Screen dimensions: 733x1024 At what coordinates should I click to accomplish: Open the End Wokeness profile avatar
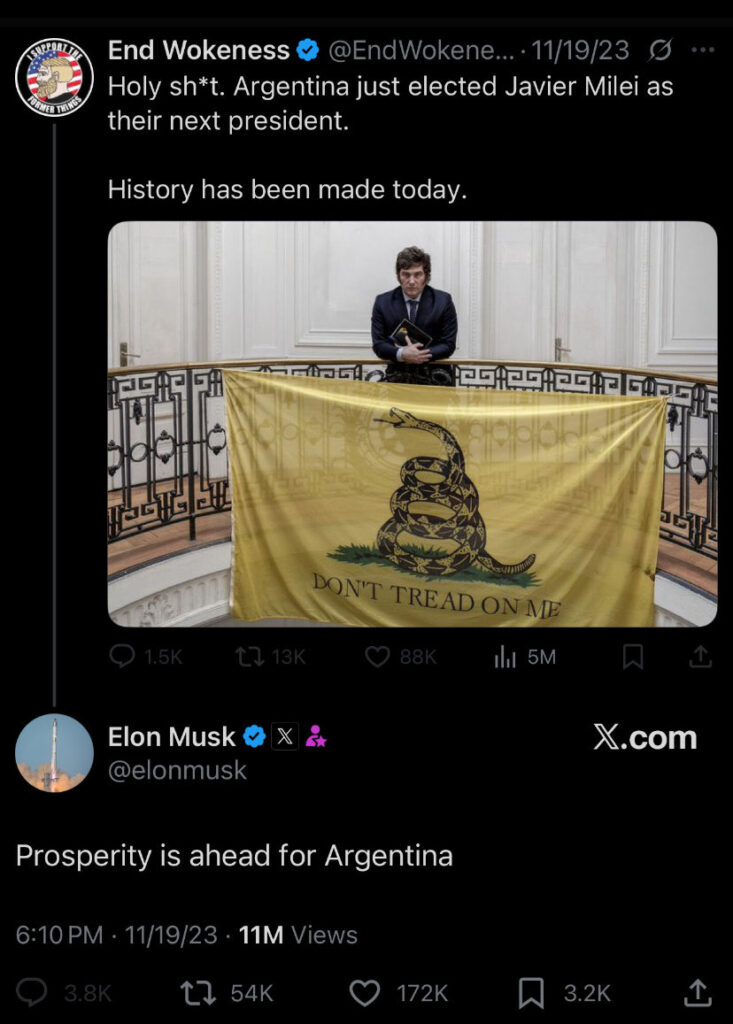point(54,77)
